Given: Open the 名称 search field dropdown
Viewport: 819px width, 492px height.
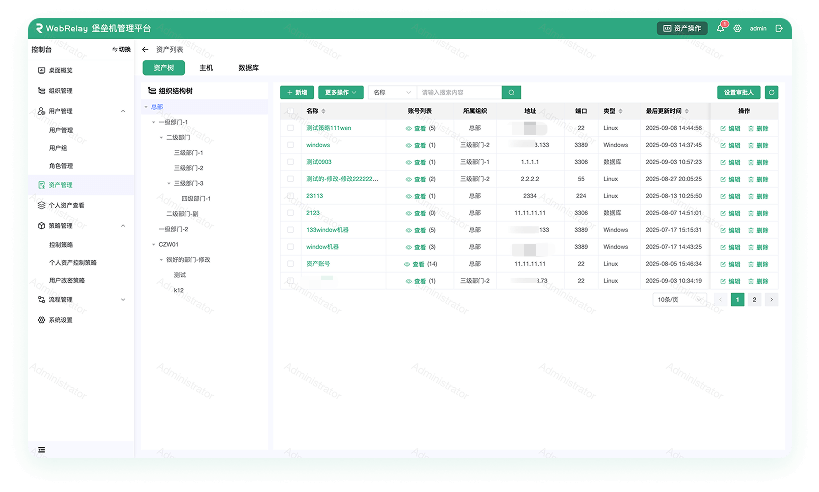Looking at the screenshot, I should [x=392, y=92].
